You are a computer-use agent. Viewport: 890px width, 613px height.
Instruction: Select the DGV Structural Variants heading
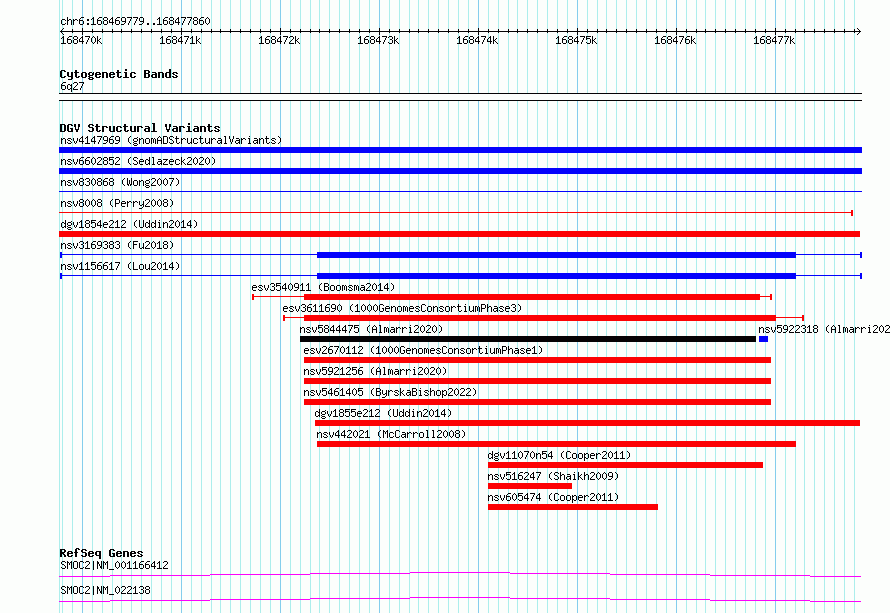point(140,128)
